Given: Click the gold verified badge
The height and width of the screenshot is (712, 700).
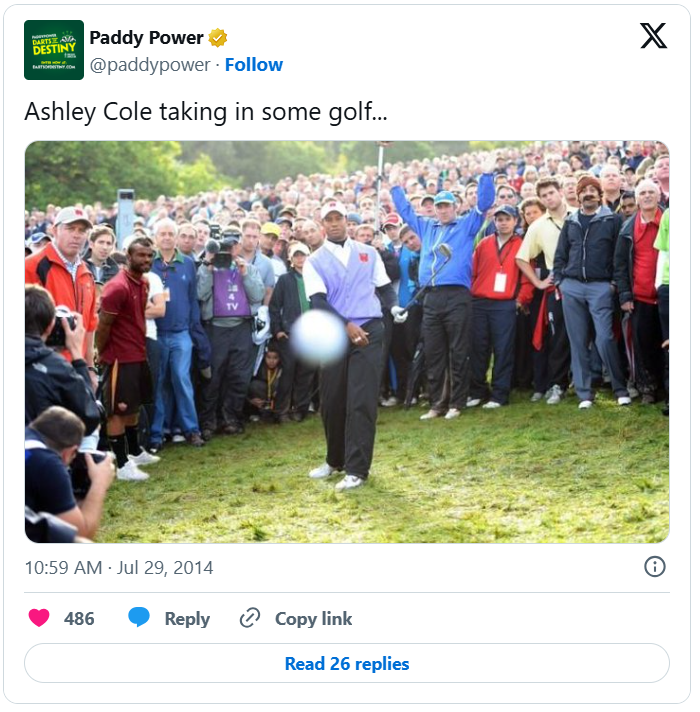Looking at the screenshot, I should [218, 39].
